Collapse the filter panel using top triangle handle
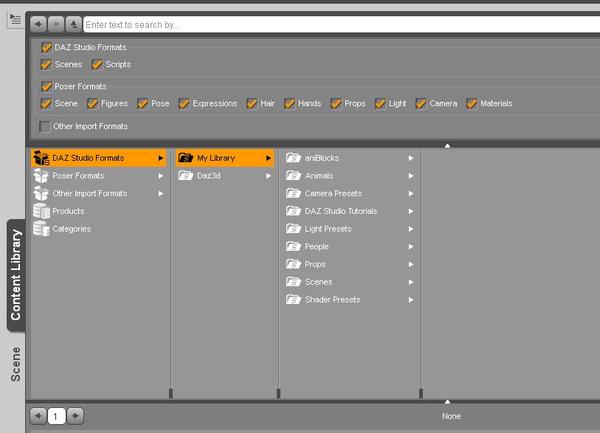Image resolution: width=600 pixels, height=433 pixels. pos(447,146)
